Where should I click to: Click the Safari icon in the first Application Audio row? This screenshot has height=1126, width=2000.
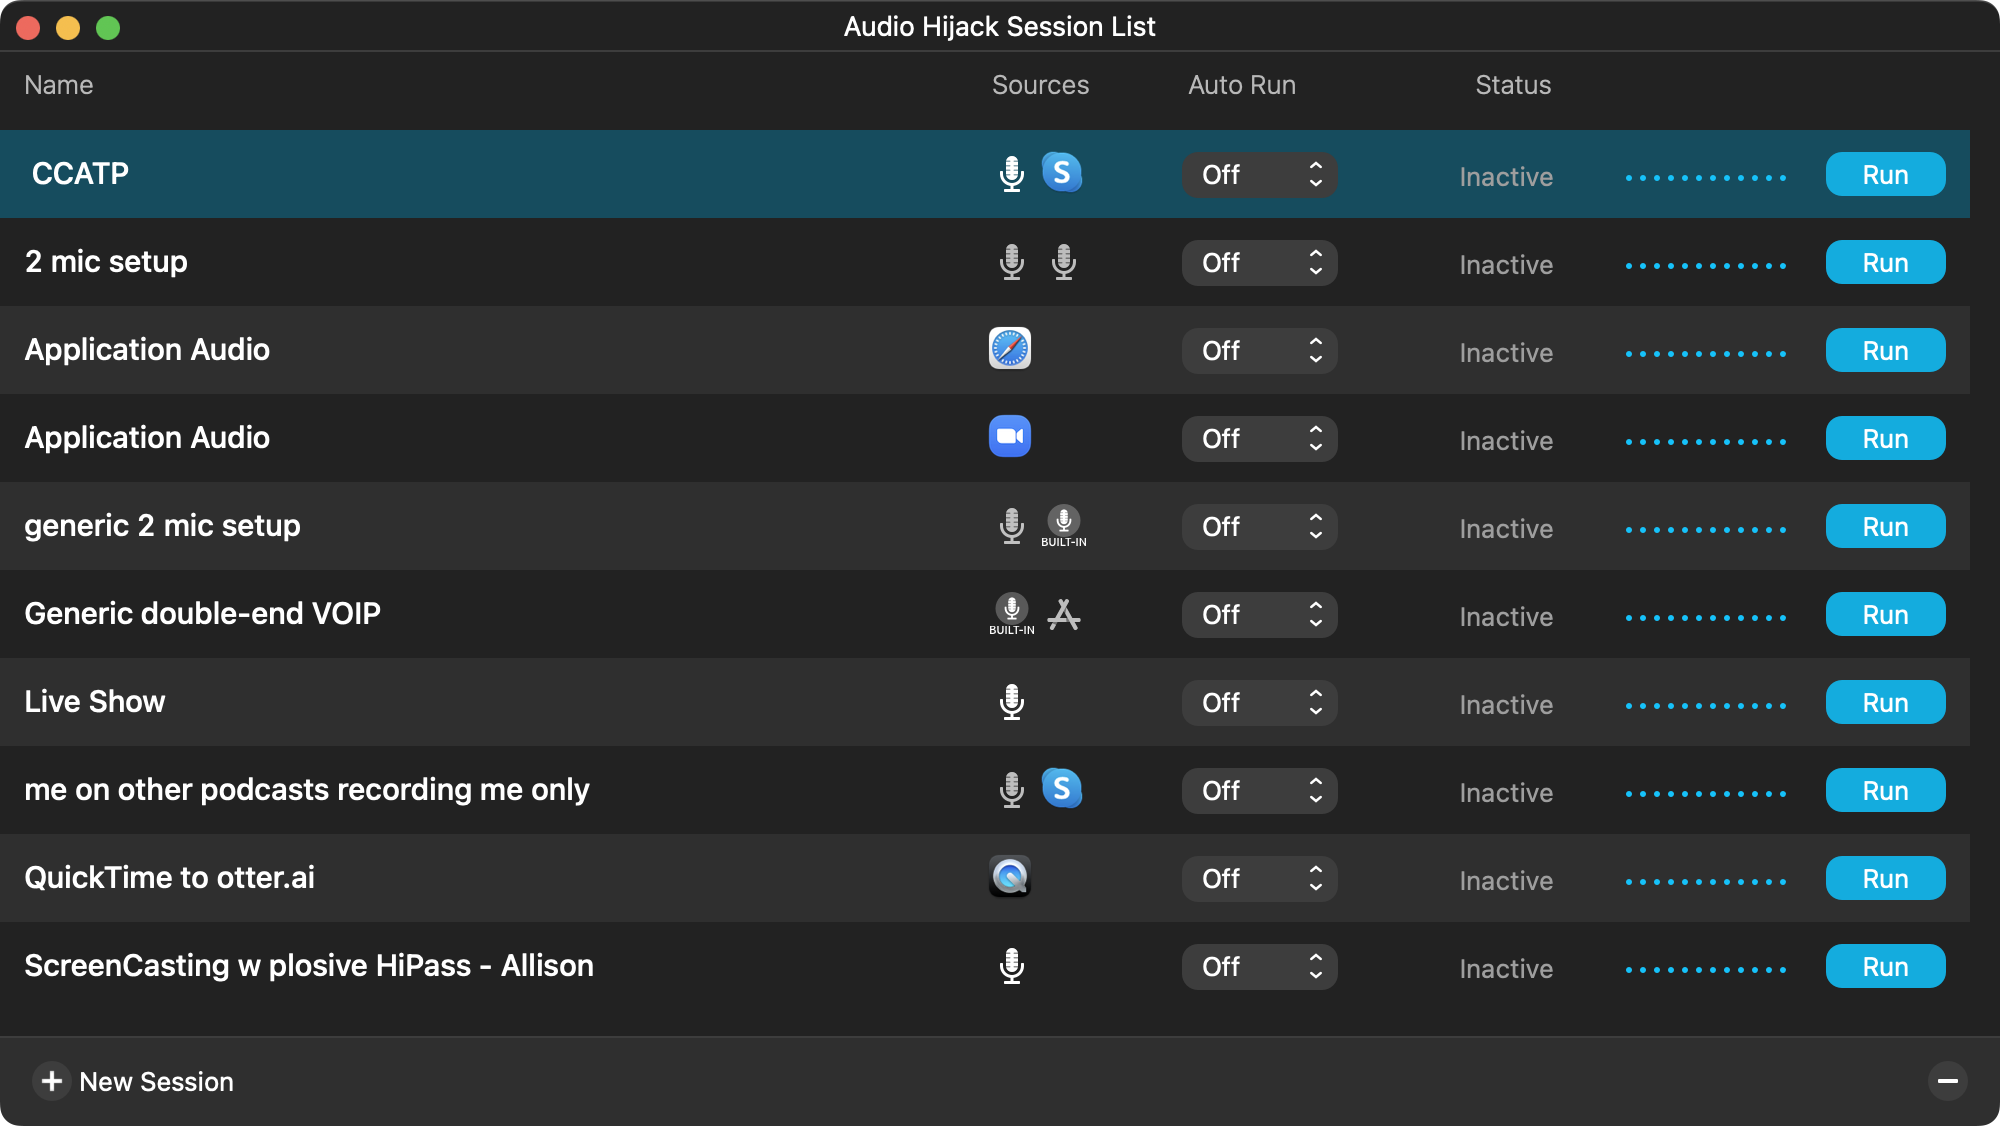click(x=1009, y=349)
